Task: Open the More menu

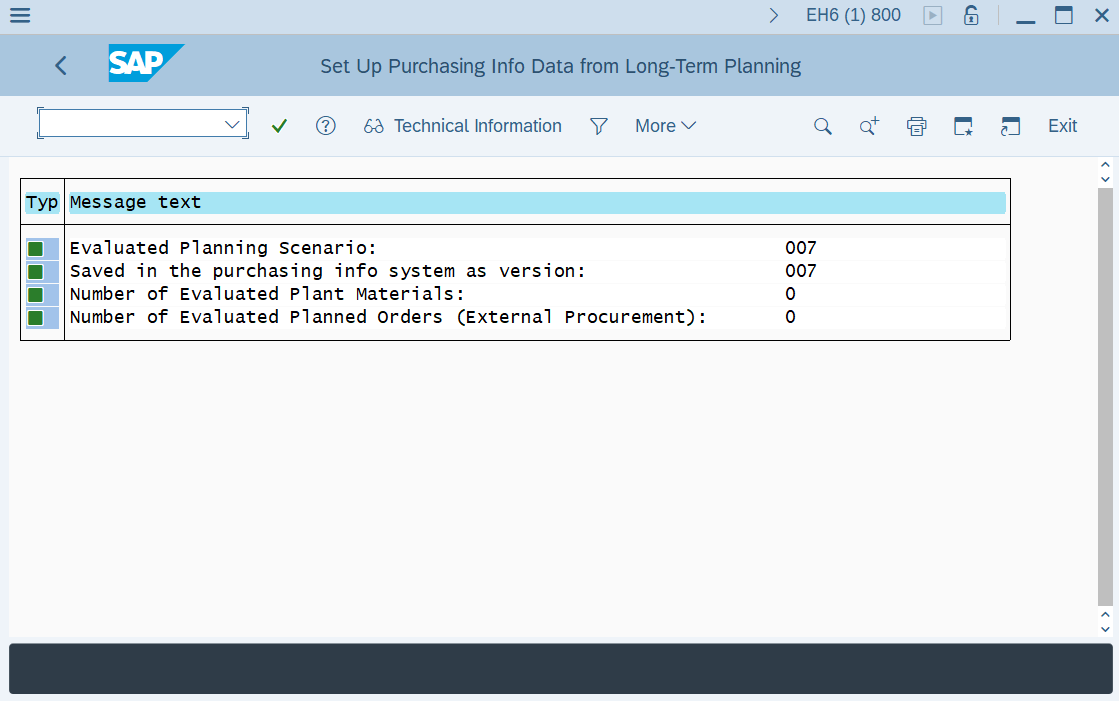Action: click(665, 125)
